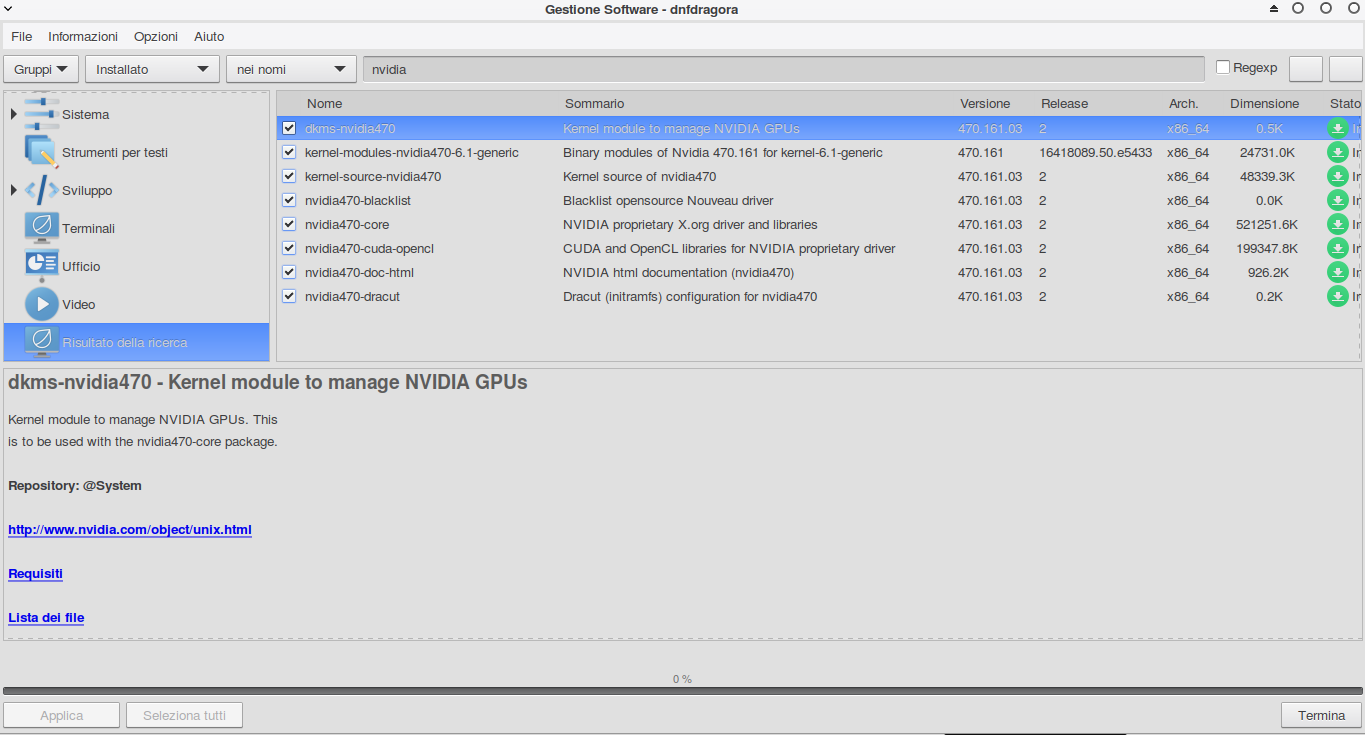
Task: Open the File menu
Action: (22, 36)
